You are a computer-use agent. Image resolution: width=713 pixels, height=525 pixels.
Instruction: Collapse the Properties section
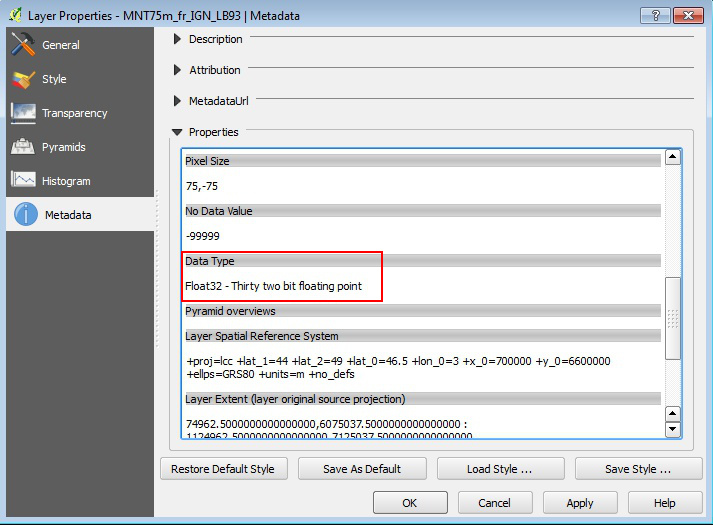[177, 132]
